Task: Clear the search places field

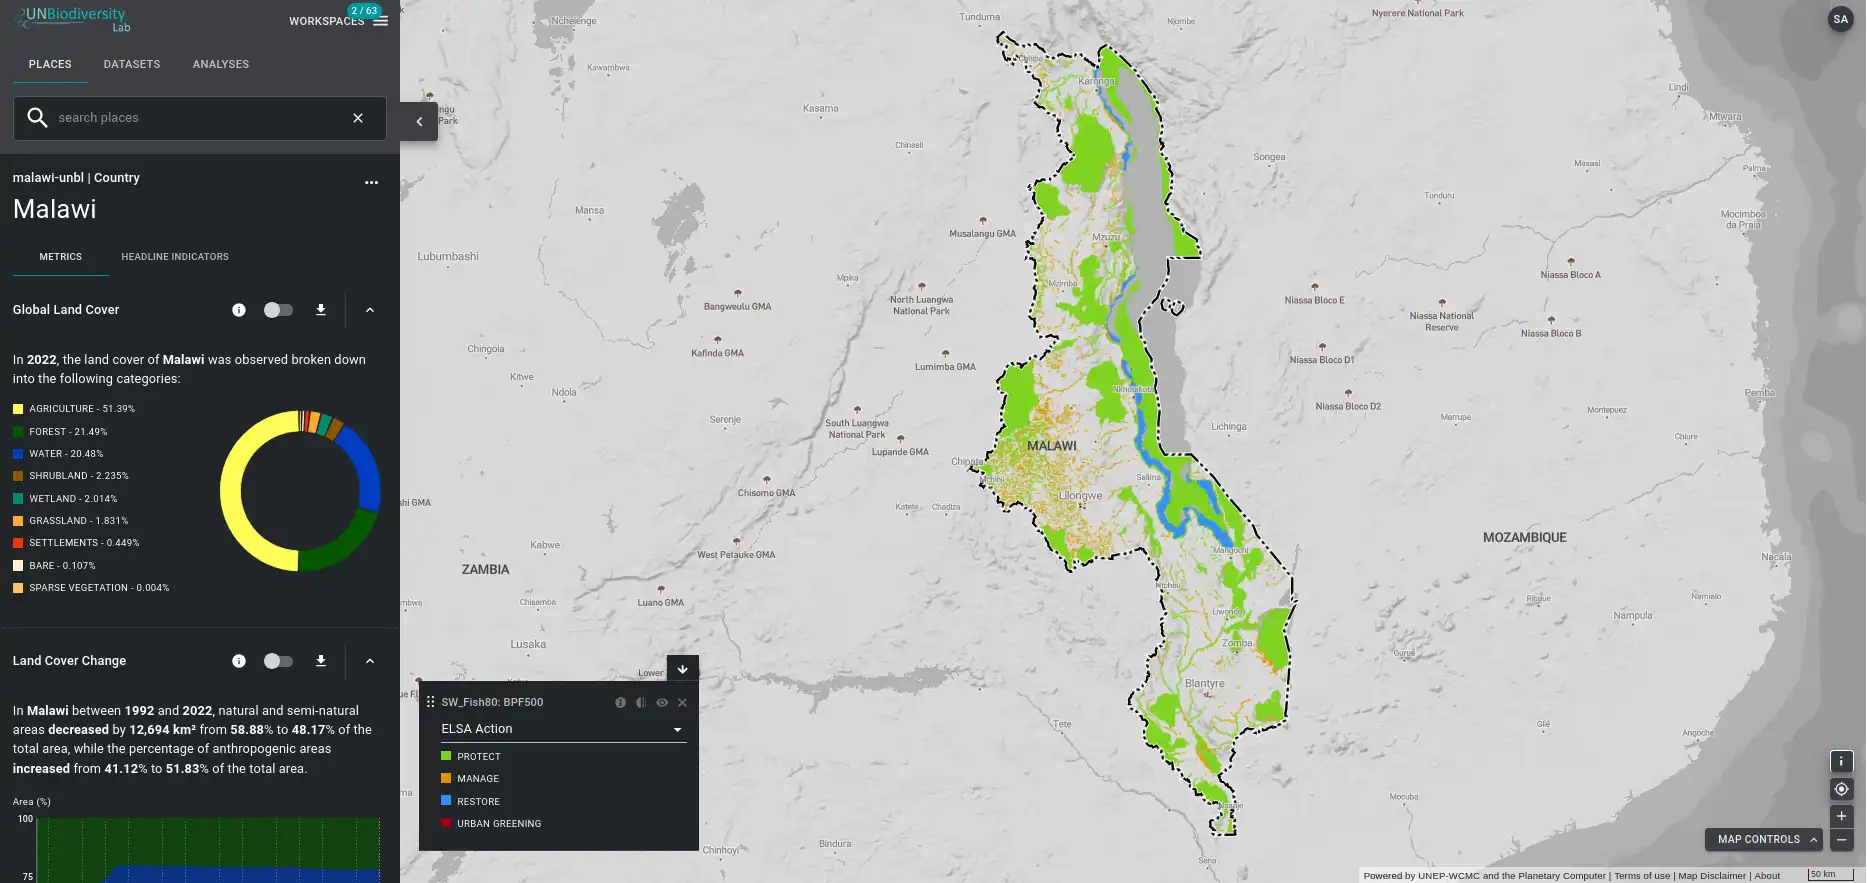Action: pos(358,118)
